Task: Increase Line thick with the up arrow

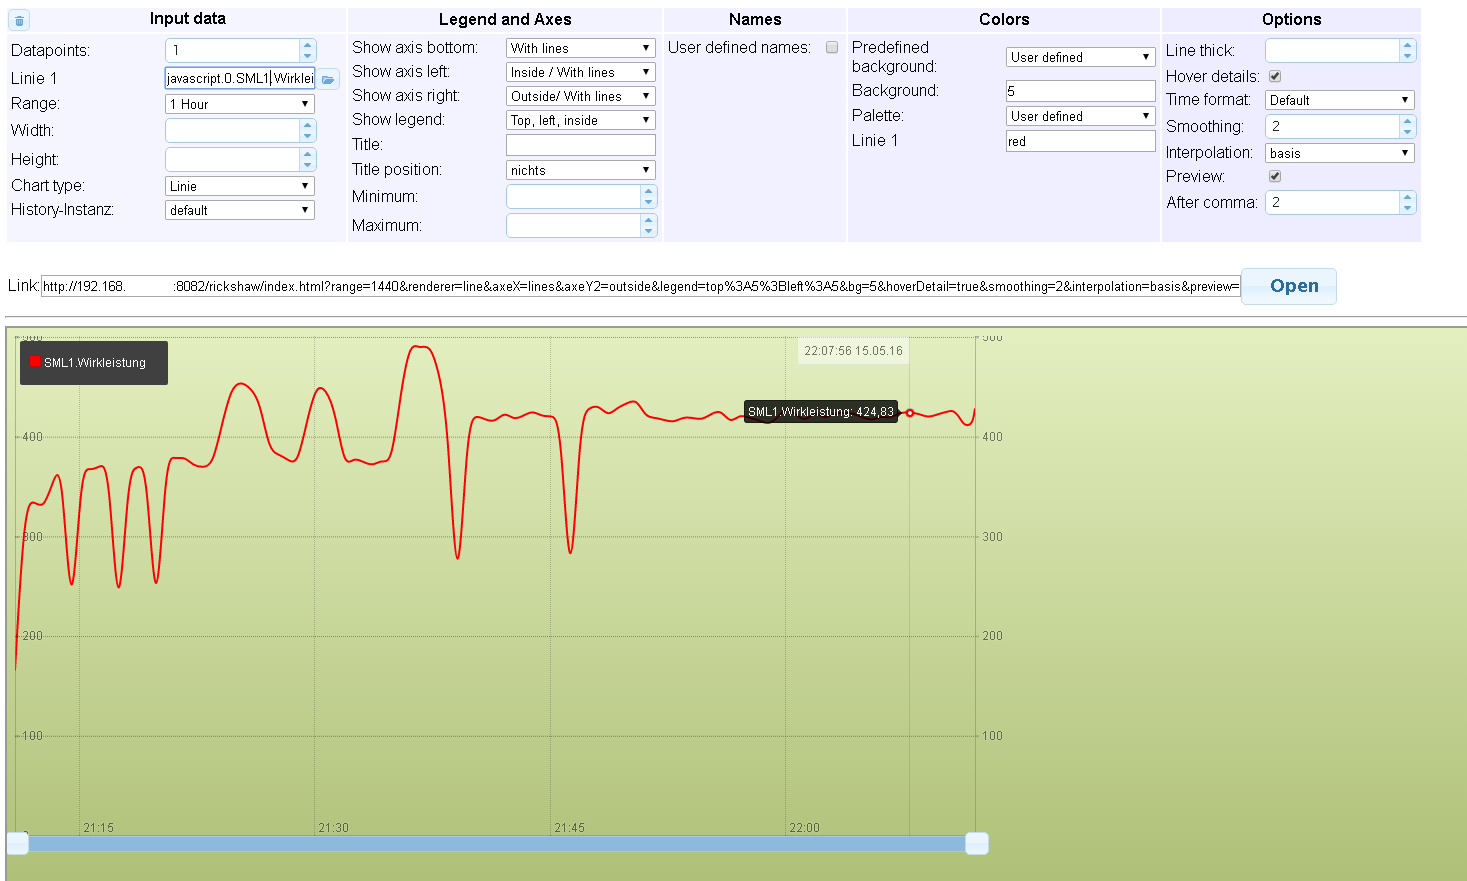Action: [1407, 45]
